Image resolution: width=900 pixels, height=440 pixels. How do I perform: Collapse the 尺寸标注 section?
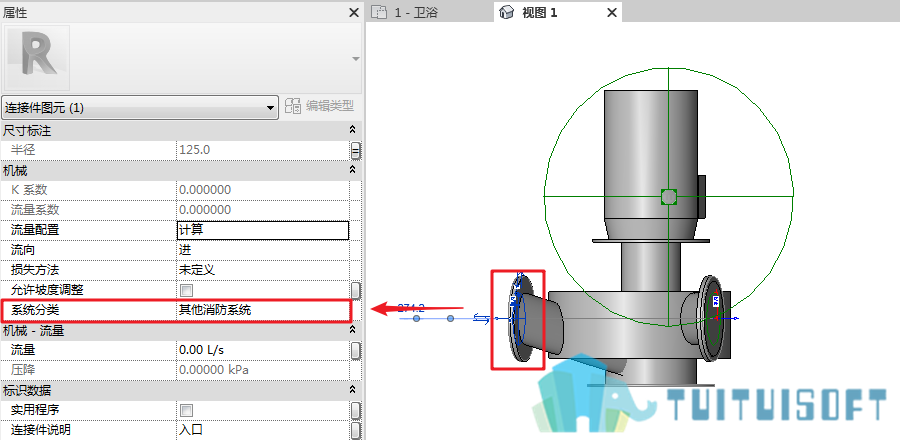point(353,131)
